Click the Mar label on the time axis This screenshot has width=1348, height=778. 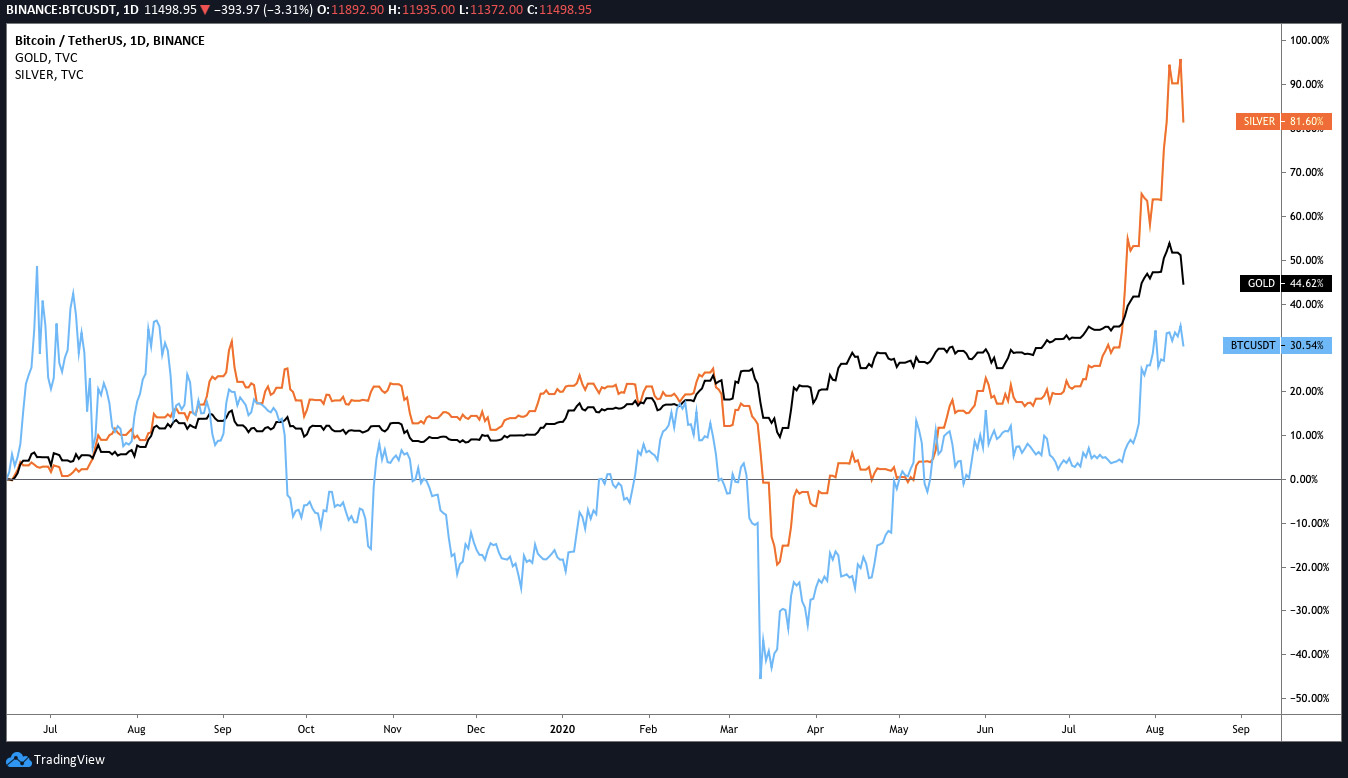[x=729, y=729]
